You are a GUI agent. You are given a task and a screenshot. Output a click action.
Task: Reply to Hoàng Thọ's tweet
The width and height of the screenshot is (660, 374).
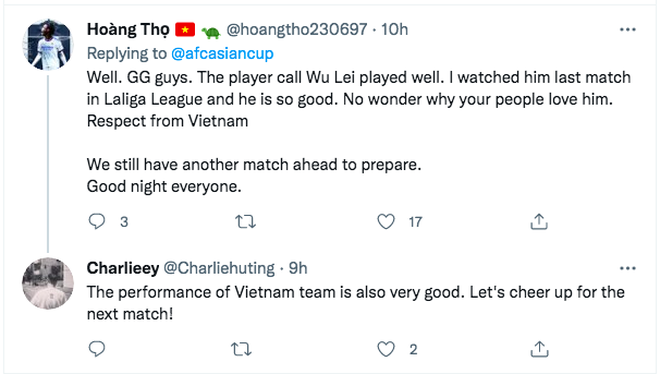tap(97, 221)
